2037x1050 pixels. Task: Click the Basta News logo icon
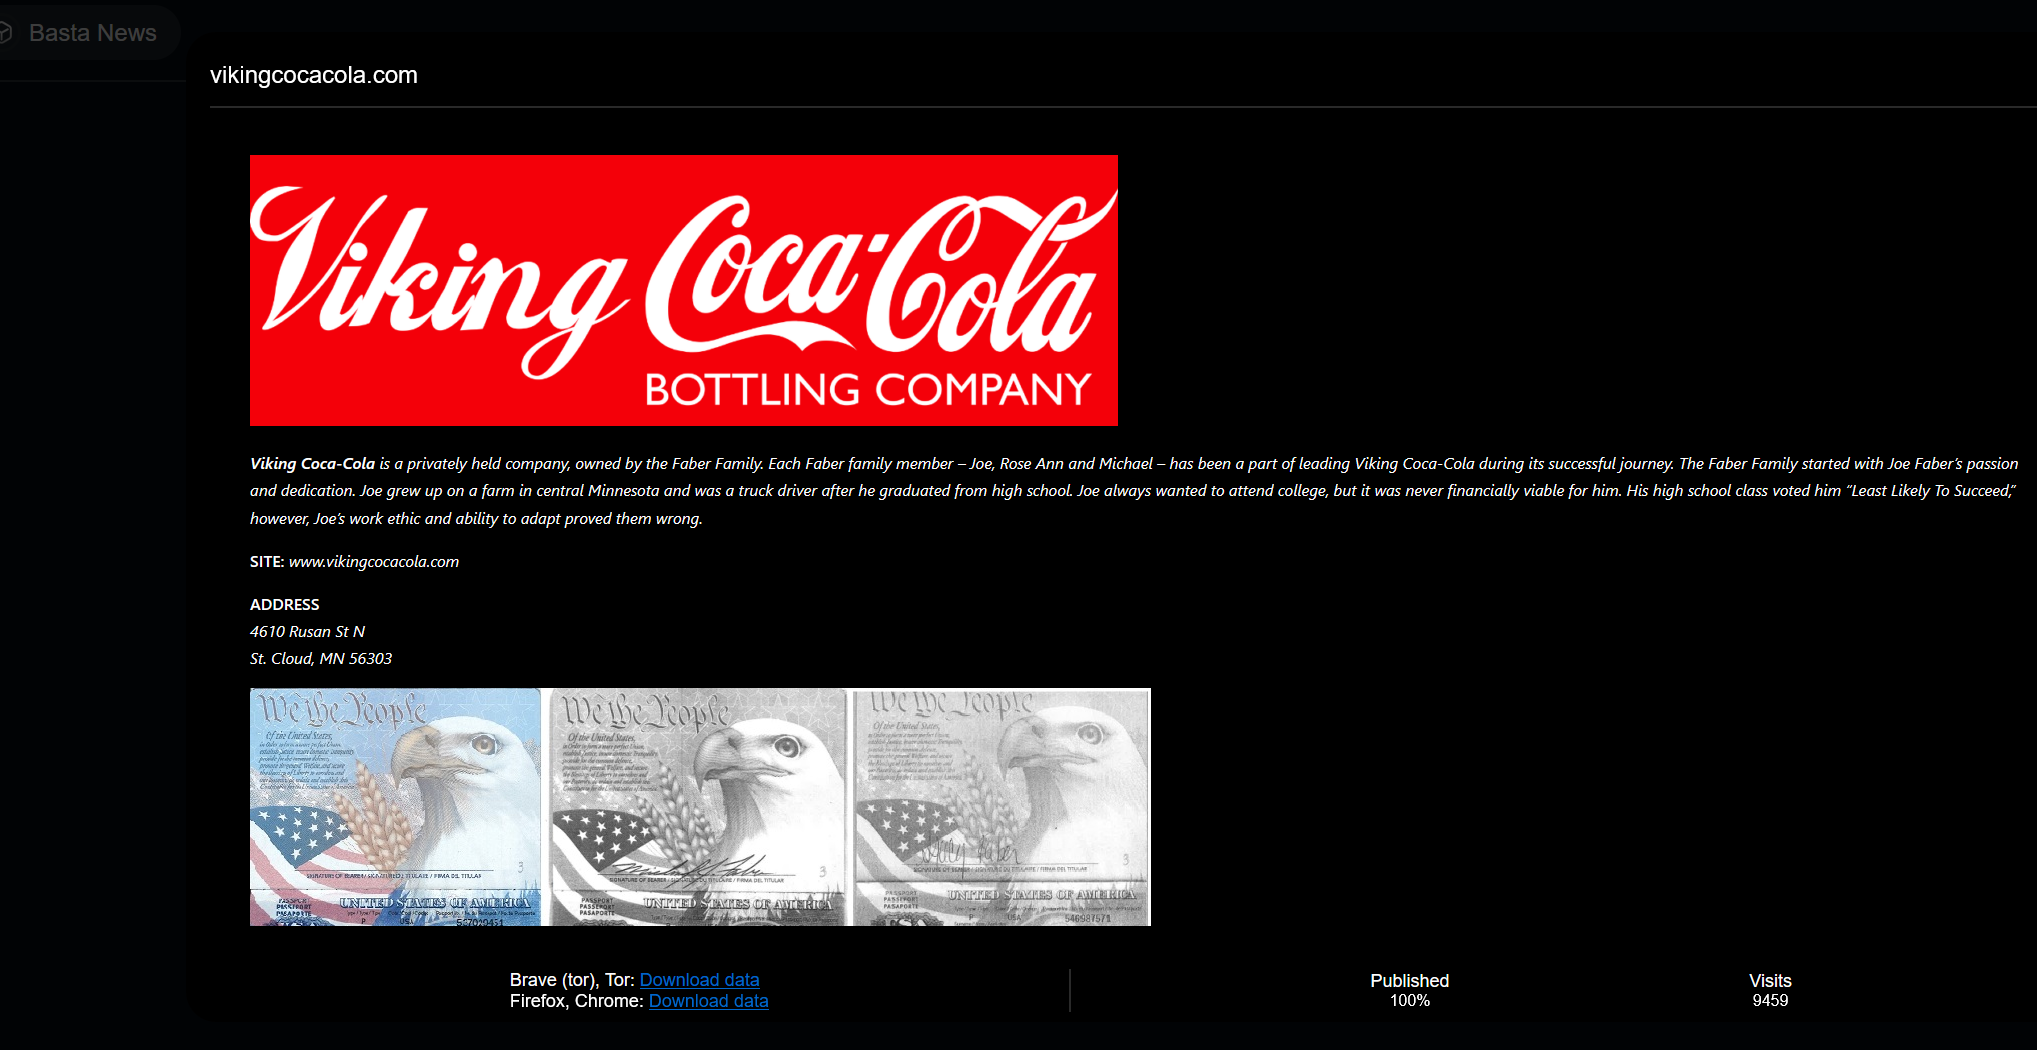click(5, 33)
